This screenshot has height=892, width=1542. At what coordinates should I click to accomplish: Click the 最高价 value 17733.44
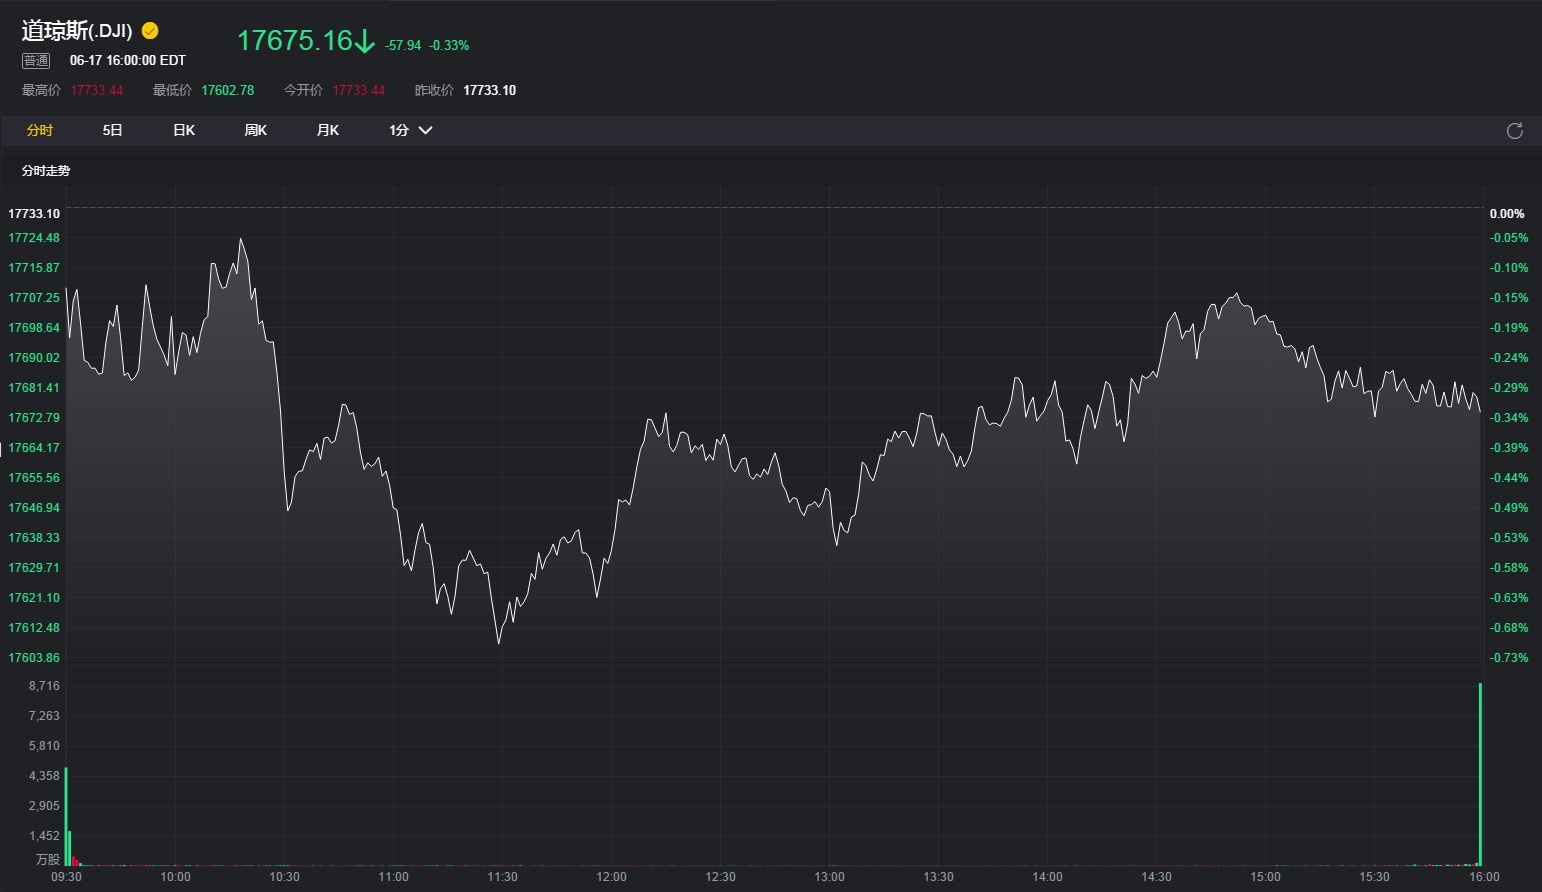click(97, 90)
